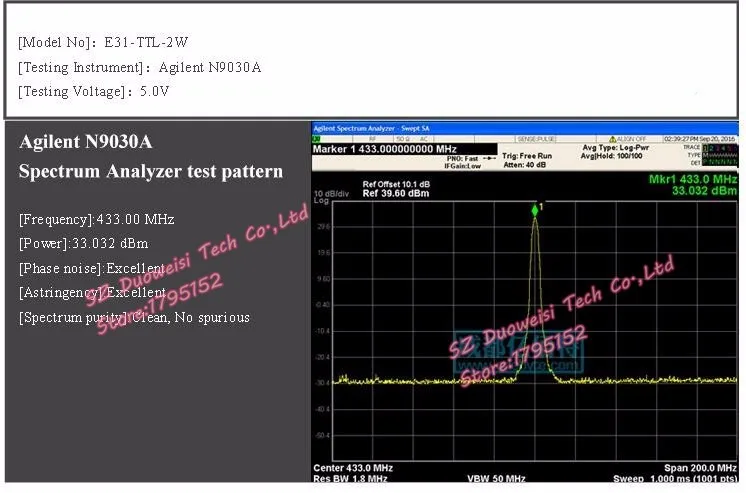Screen dimensions: 746x493
Task: Click the Atten: 40 dB readout
Action: pos(524,165)
